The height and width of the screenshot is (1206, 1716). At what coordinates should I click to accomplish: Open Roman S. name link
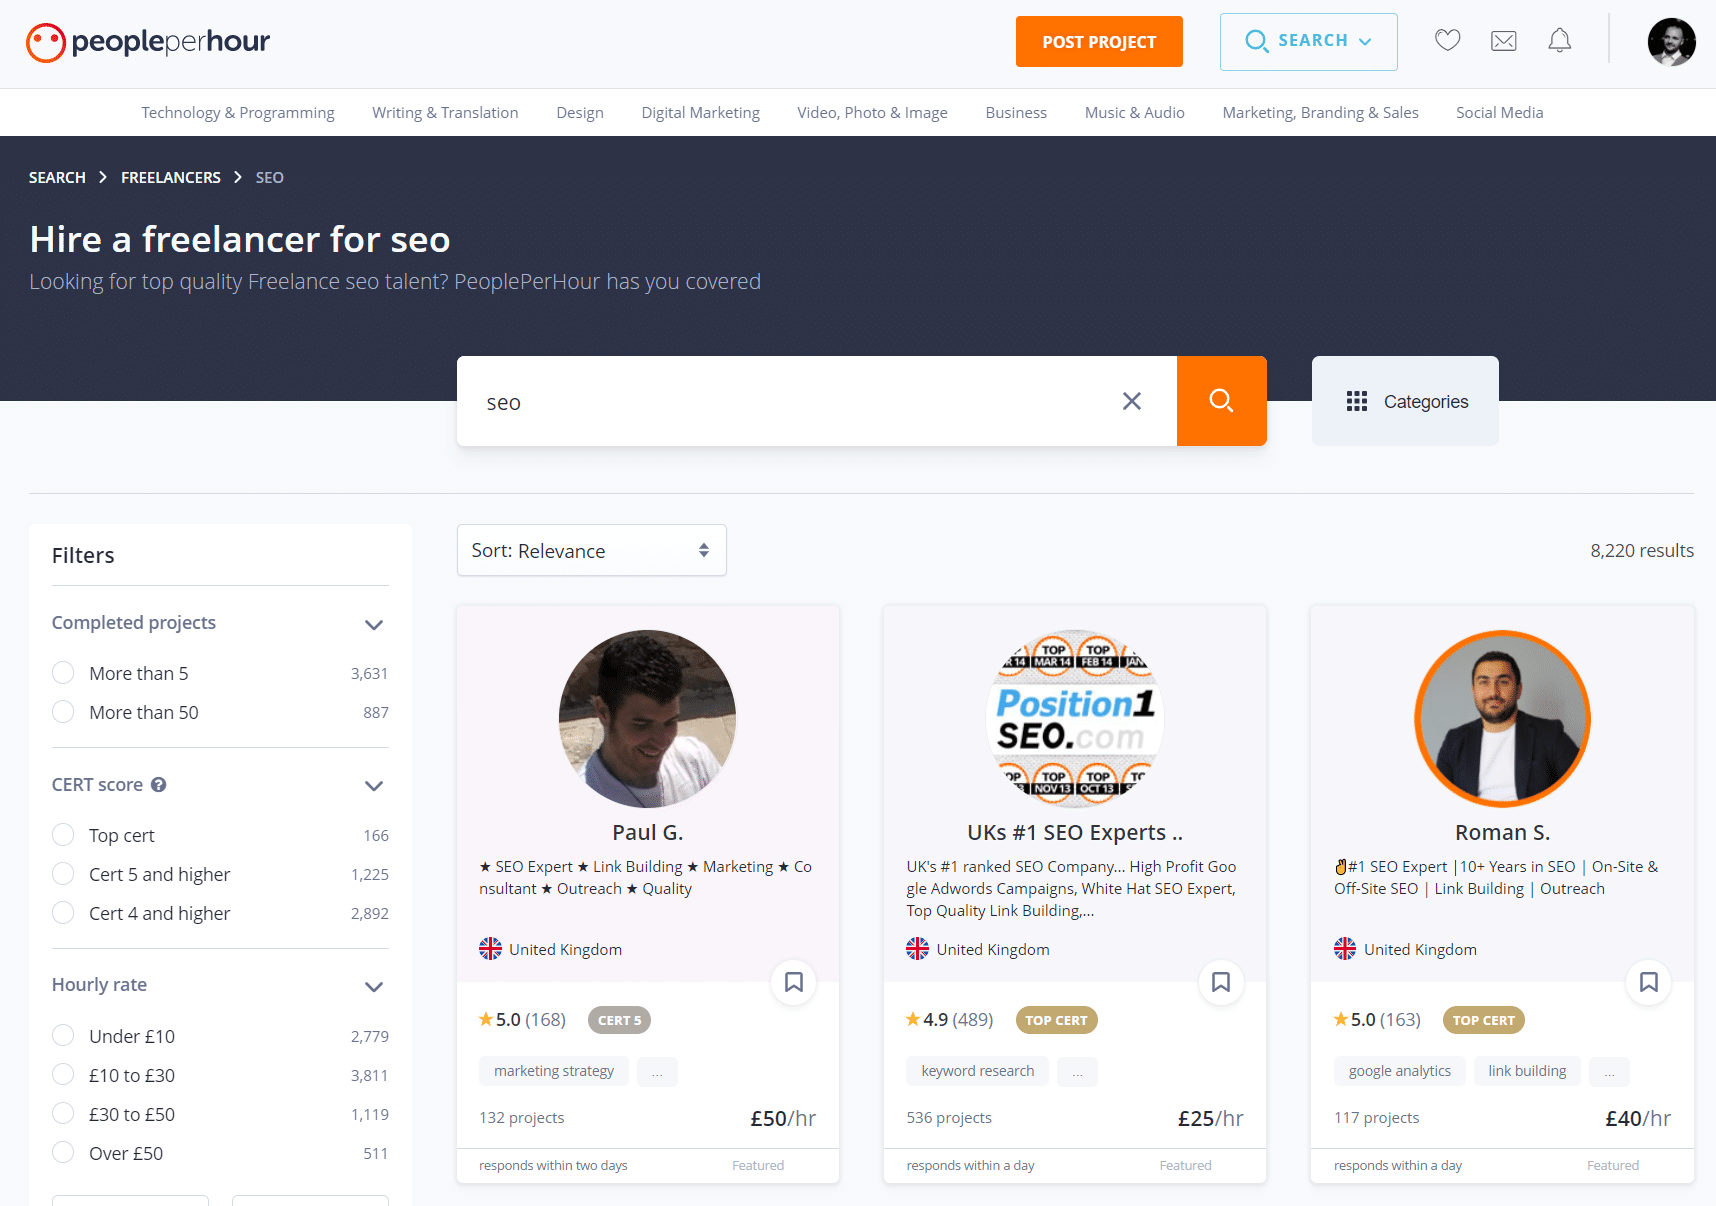tap(1502, 832)
